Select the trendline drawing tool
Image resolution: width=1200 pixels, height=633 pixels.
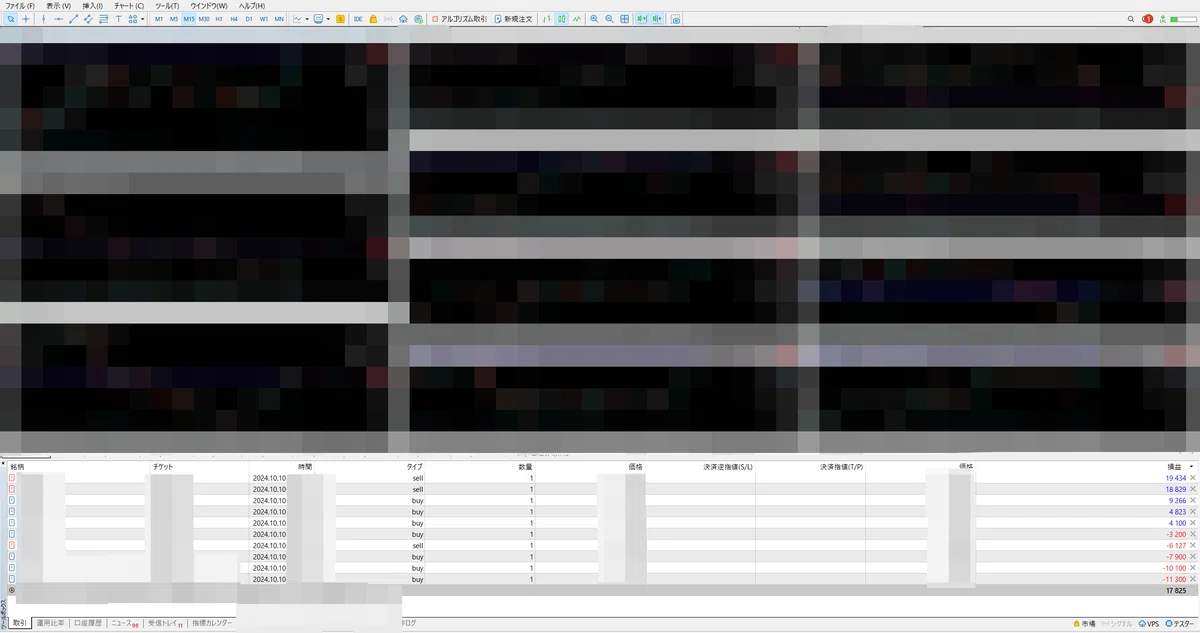click(x=73, y=19)
